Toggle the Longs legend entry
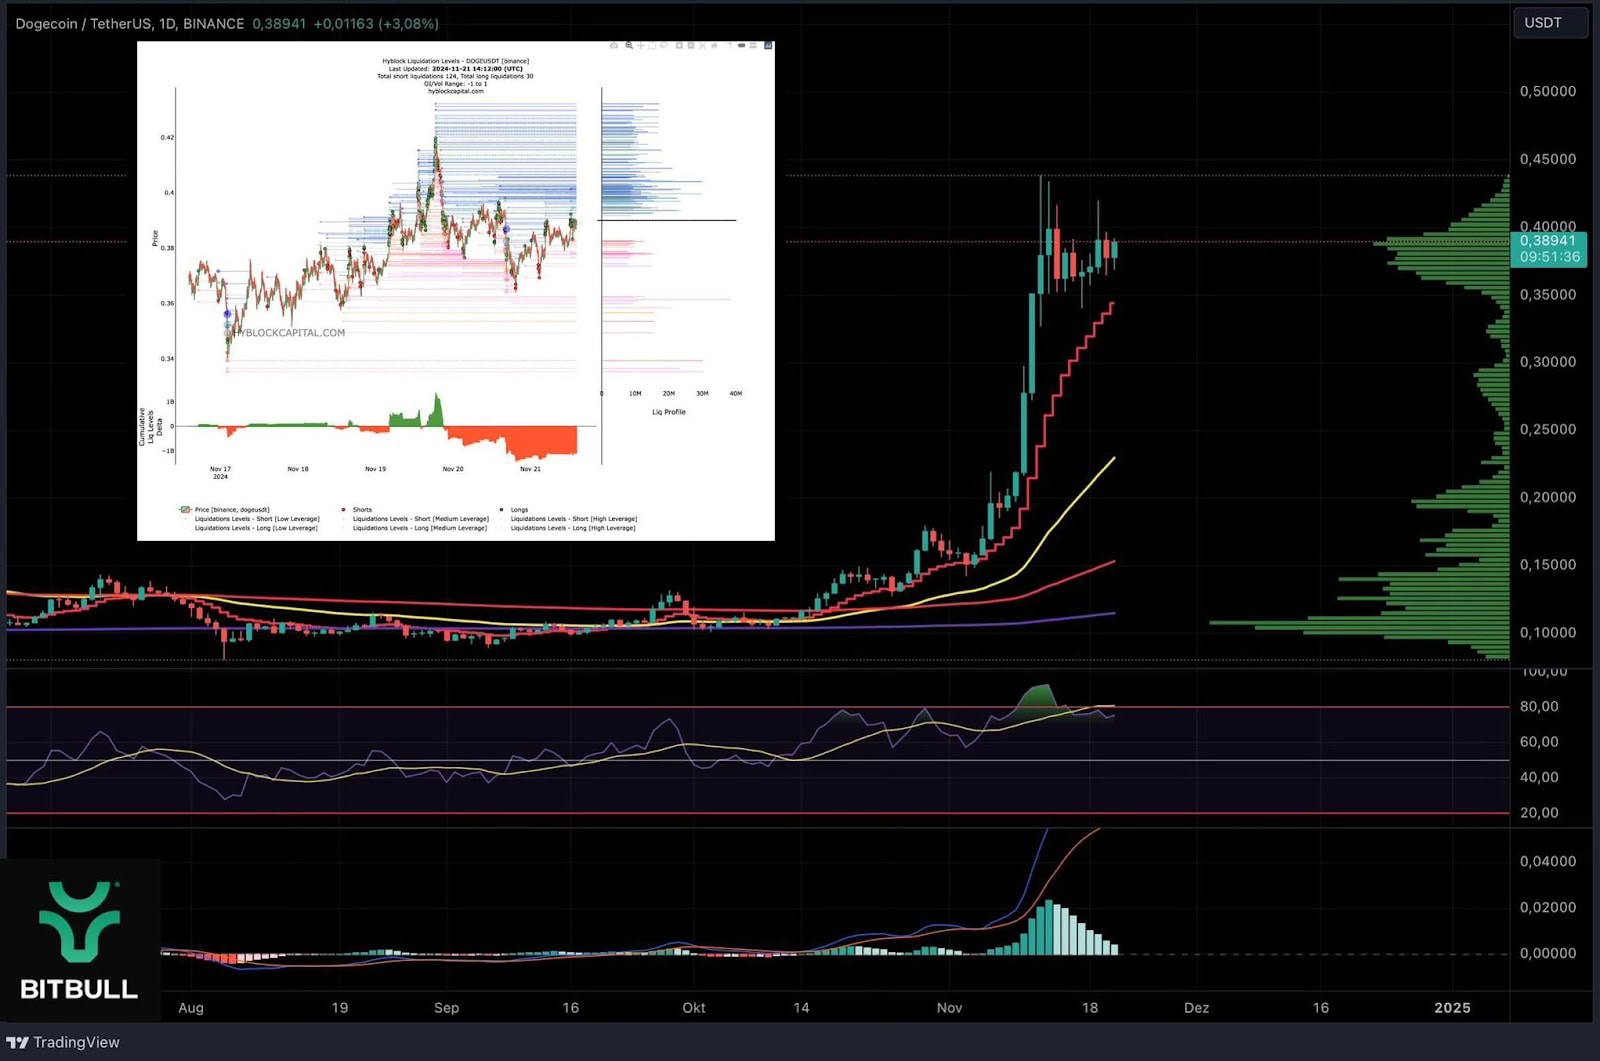Image resolution: width=1600 pixels, height=1061 pixels. click(515, 510)
